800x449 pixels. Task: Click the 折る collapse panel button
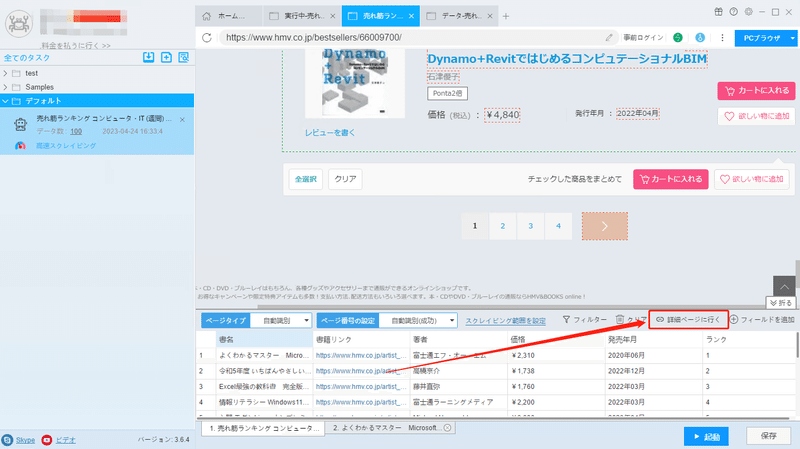781,303
